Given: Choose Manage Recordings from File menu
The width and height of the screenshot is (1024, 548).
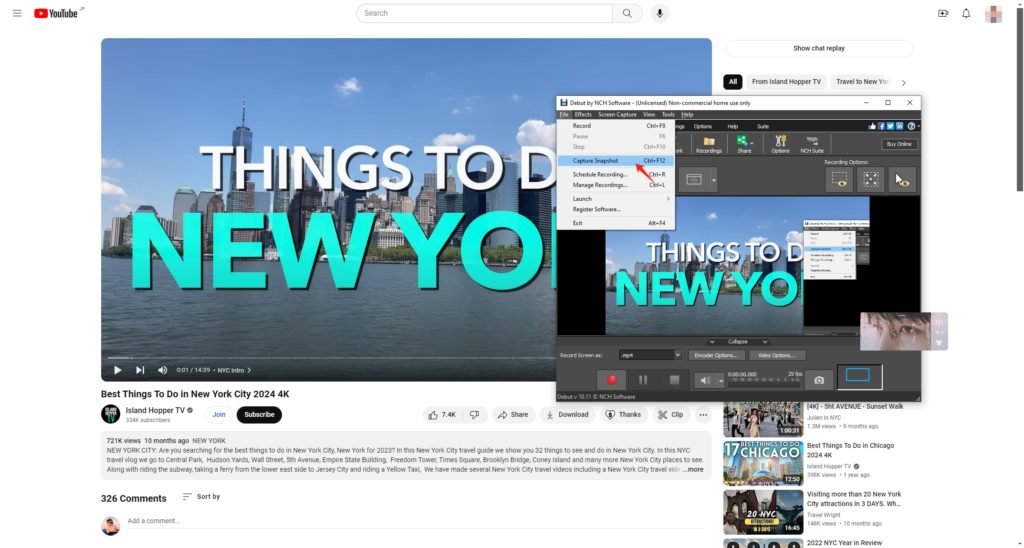Looking at the screenshot, I should 615,185.
